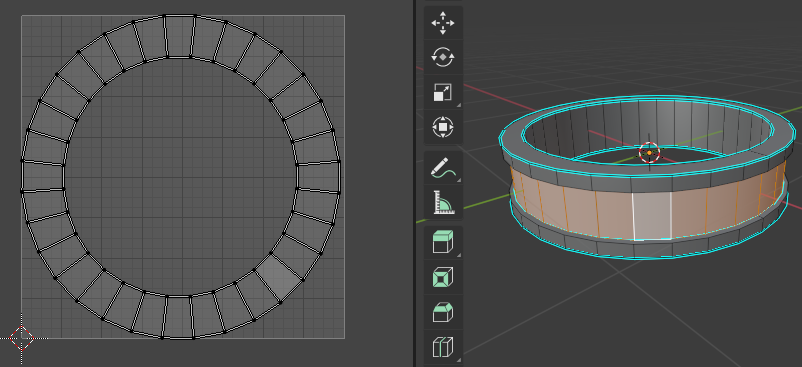This screenshot has height=367, width=802.
Task: Choose the Annotate pencil tool
Action: coord(443,167)
